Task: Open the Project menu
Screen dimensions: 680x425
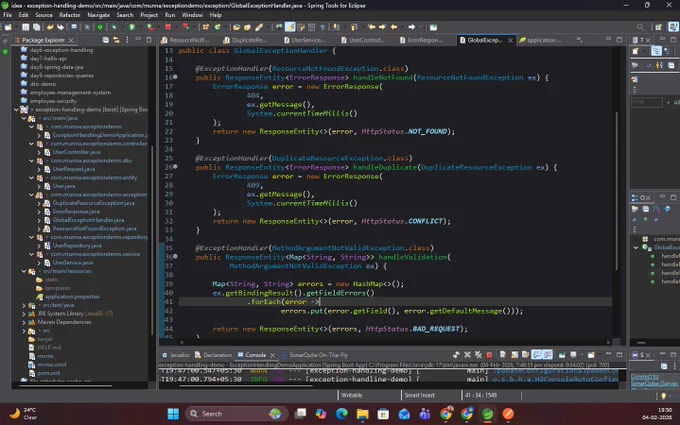Action: coord(149,15)
